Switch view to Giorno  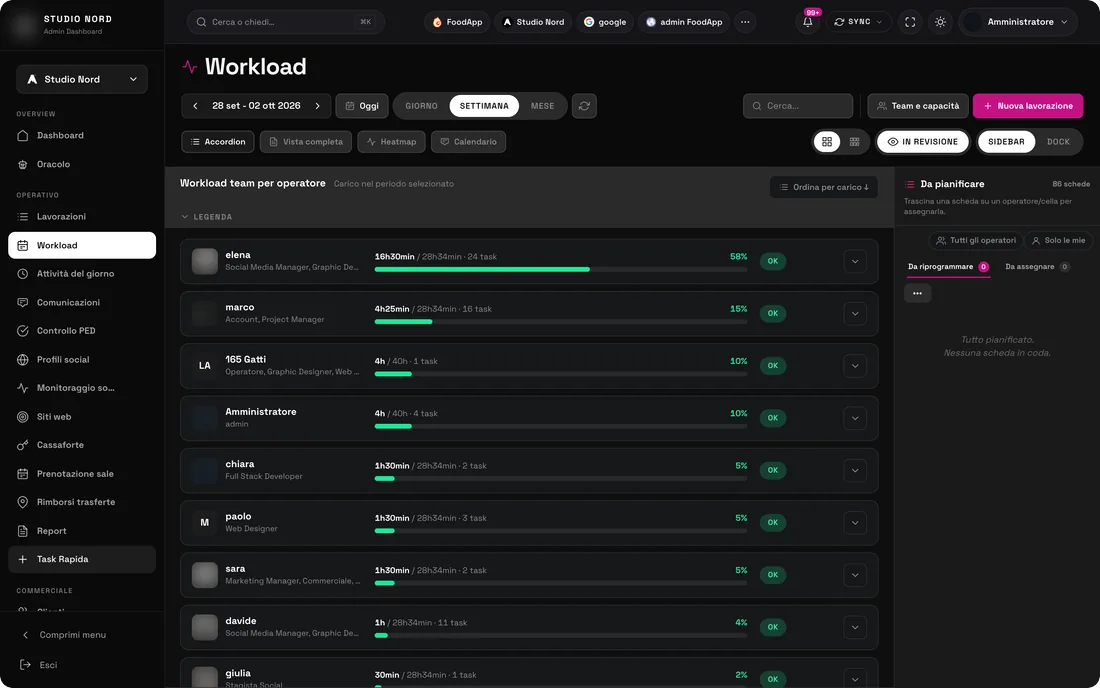click(x=422, y=106)
